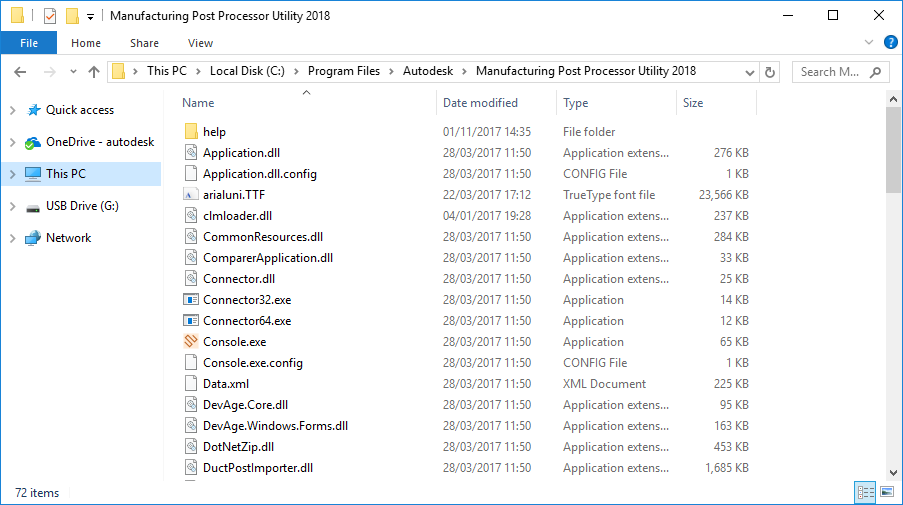
Task: Select ComparerApplication.dll file name
Action: pos(268,258)
